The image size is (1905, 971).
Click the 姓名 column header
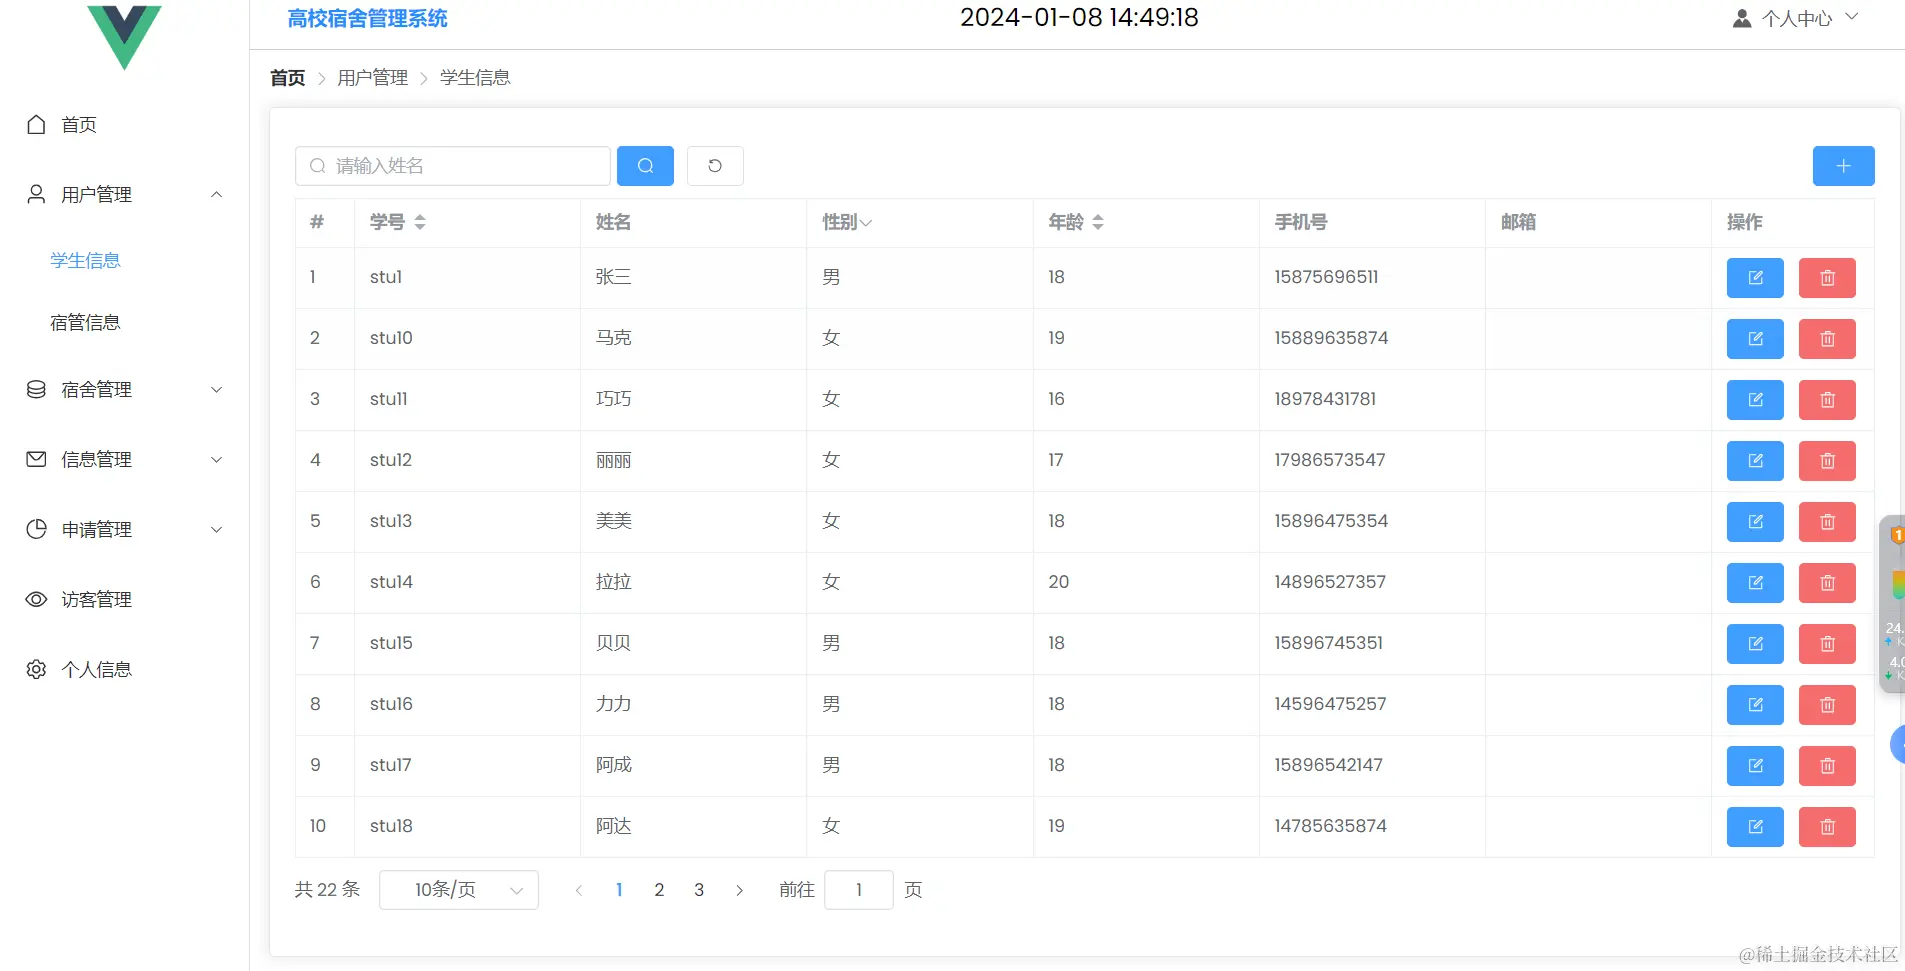tap(613, 222)
